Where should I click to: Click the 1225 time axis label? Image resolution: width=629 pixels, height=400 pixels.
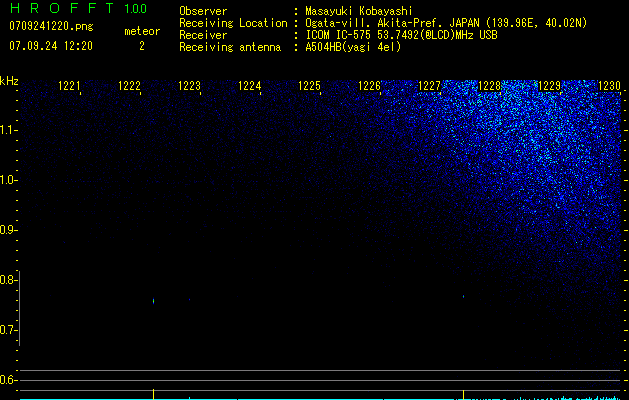(x=309, y=85)
